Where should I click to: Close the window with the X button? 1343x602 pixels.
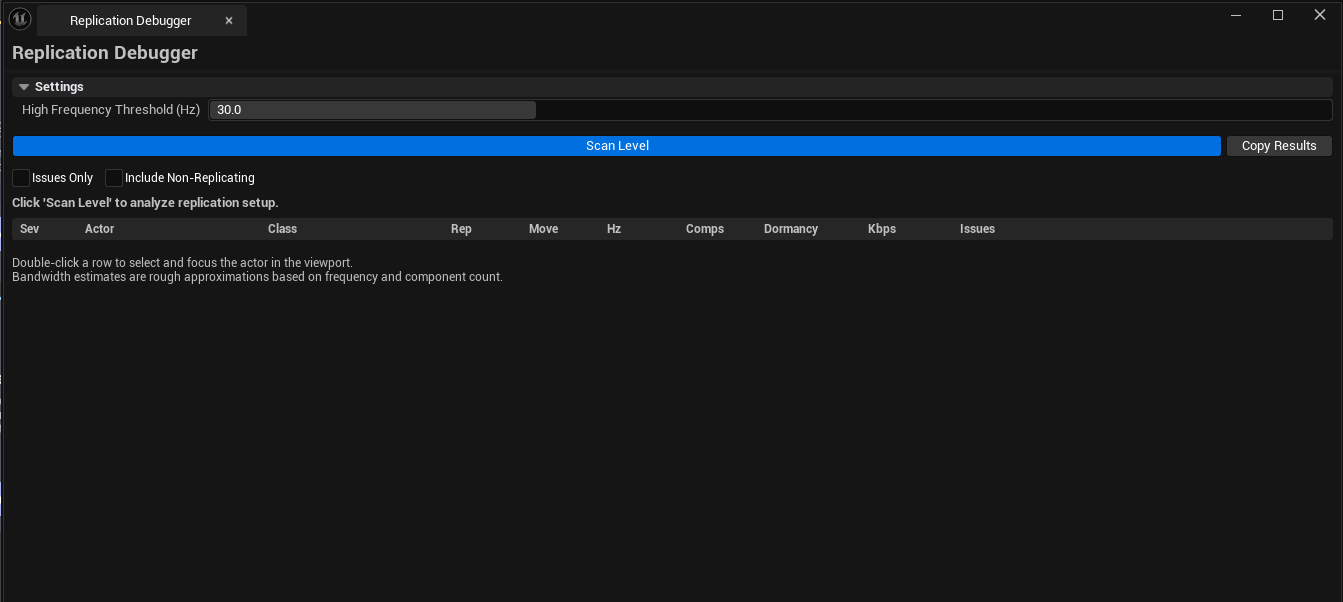[x=1319, y=15]
